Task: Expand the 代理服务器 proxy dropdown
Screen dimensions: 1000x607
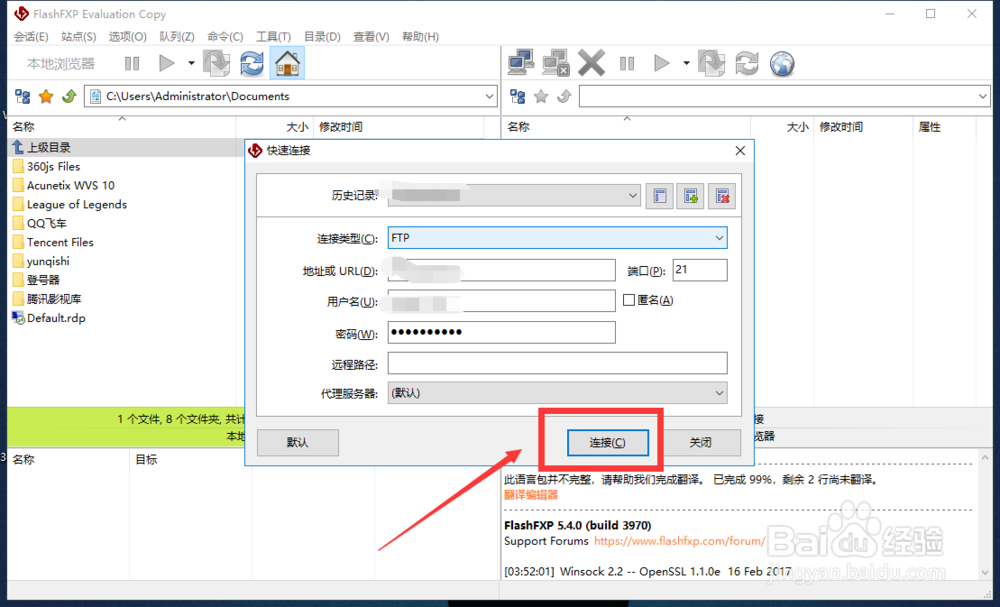Action: pos(719,393)
